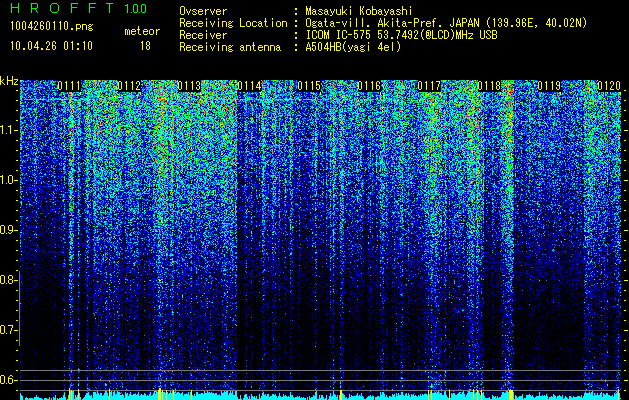Click the 0112 time marker label
Image resolution: width=629 pixels, height=400 pixels.
click(129, 86)
